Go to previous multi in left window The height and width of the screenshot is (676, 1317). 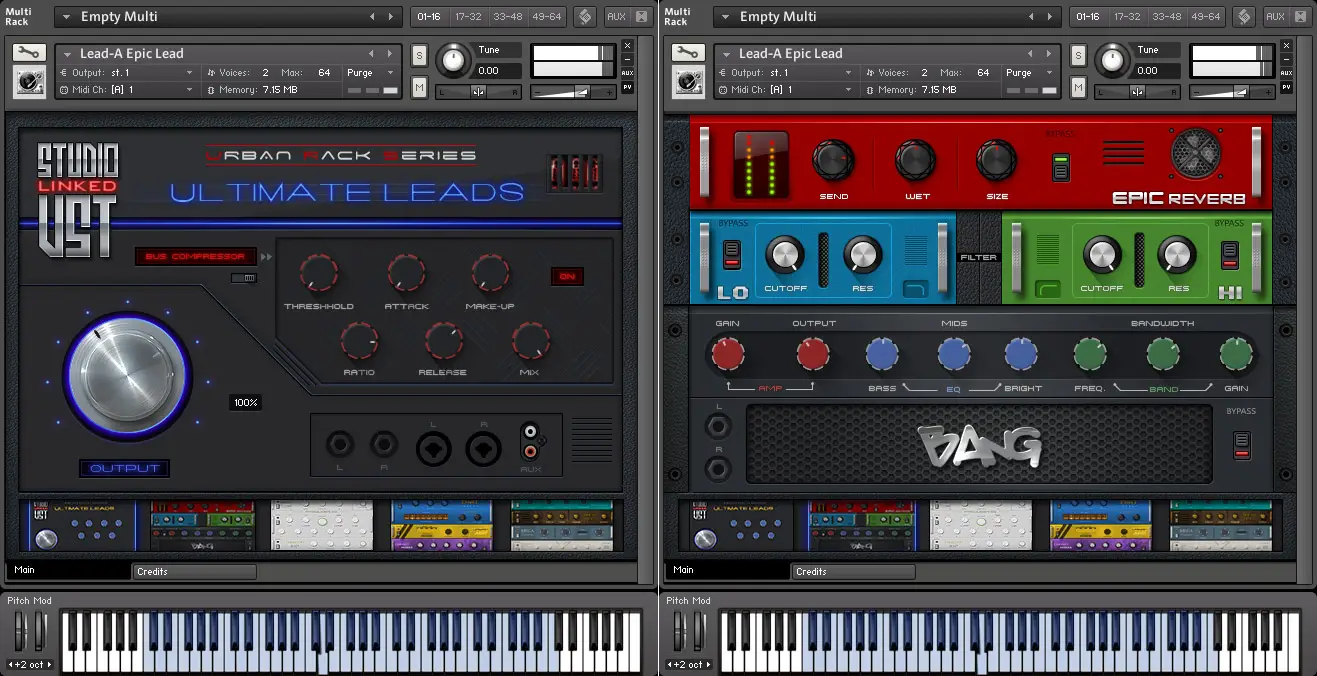point(374,17)
